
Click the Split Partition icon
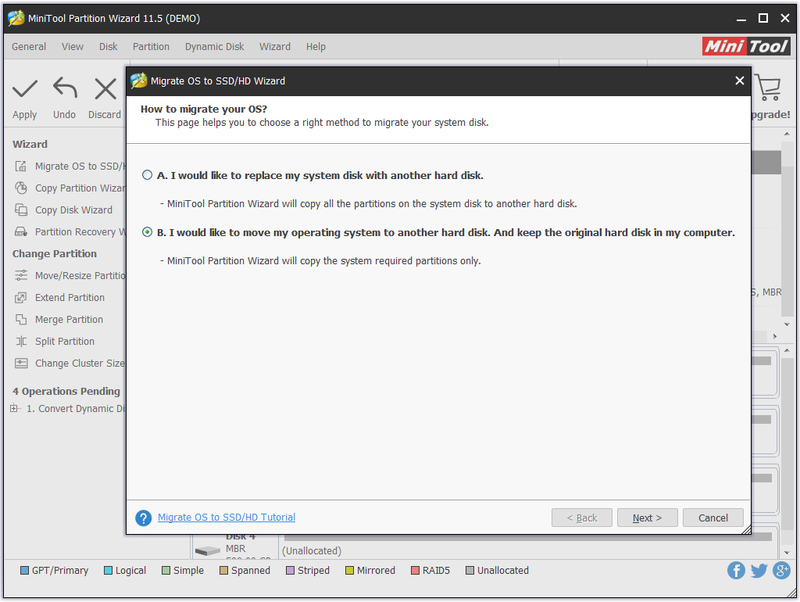[21, 341]
